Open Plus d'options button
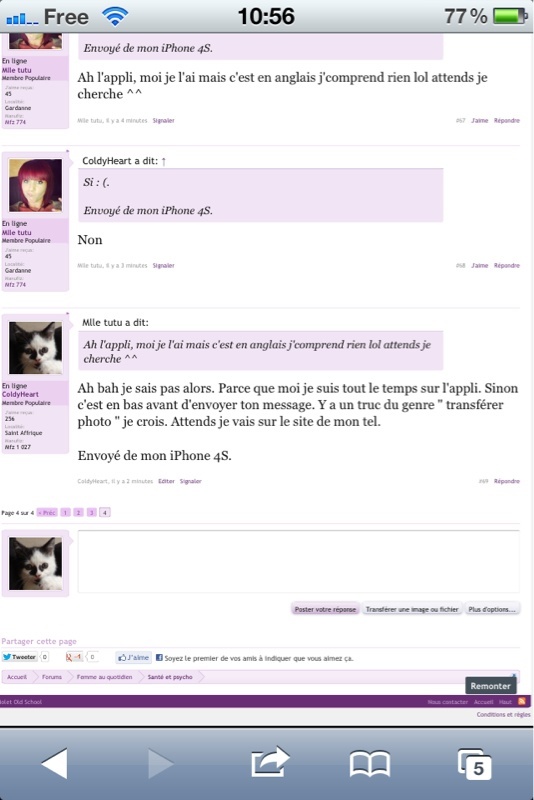 492,609
